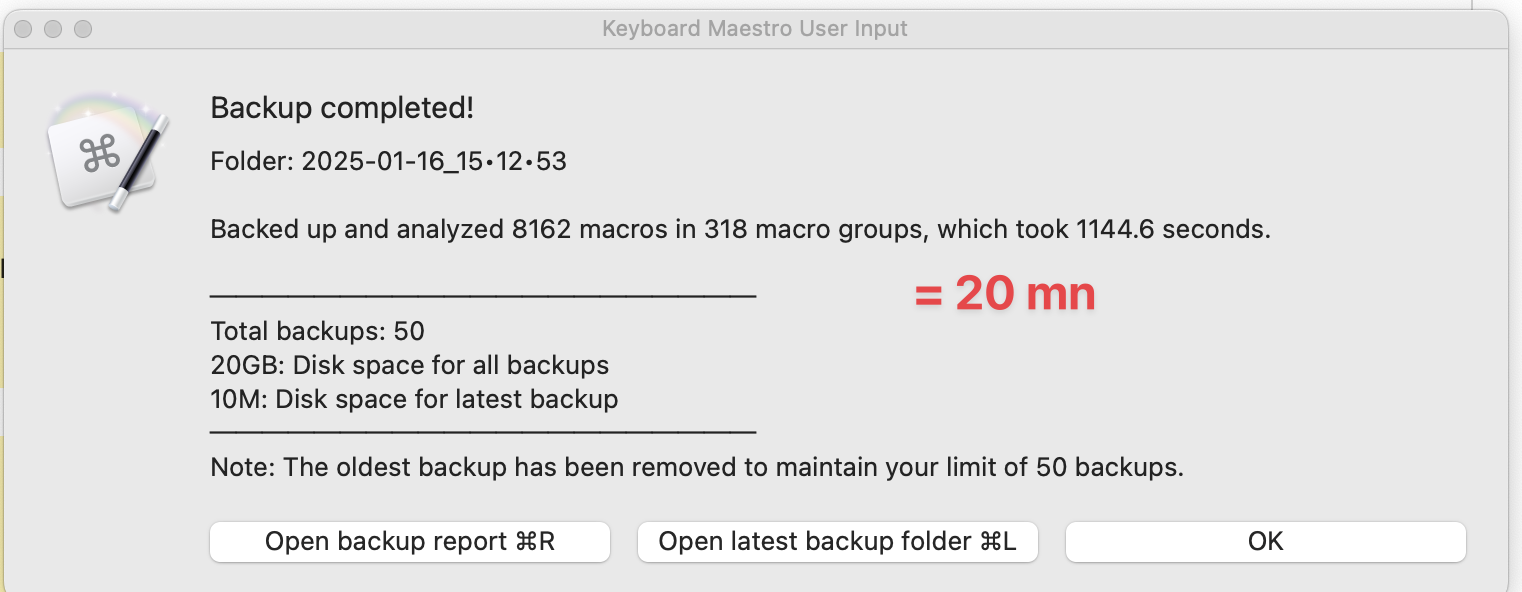1522x592 pixels.
Task: Click the Keyboard Maestro User Input title
Action: (755, 29)
